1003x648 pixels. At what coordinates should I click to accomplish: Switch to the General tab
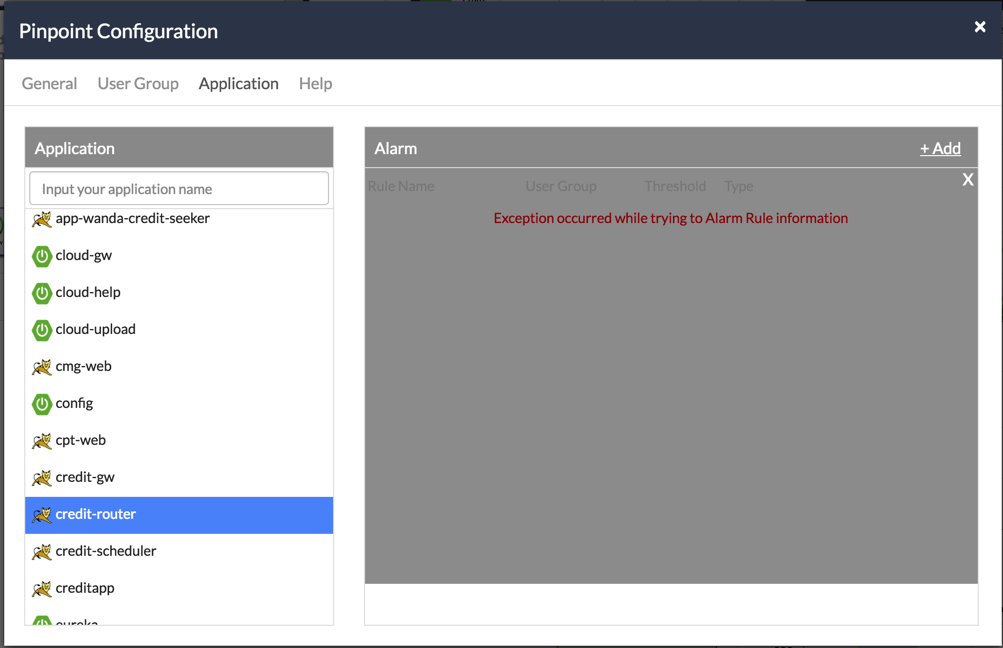49,84
